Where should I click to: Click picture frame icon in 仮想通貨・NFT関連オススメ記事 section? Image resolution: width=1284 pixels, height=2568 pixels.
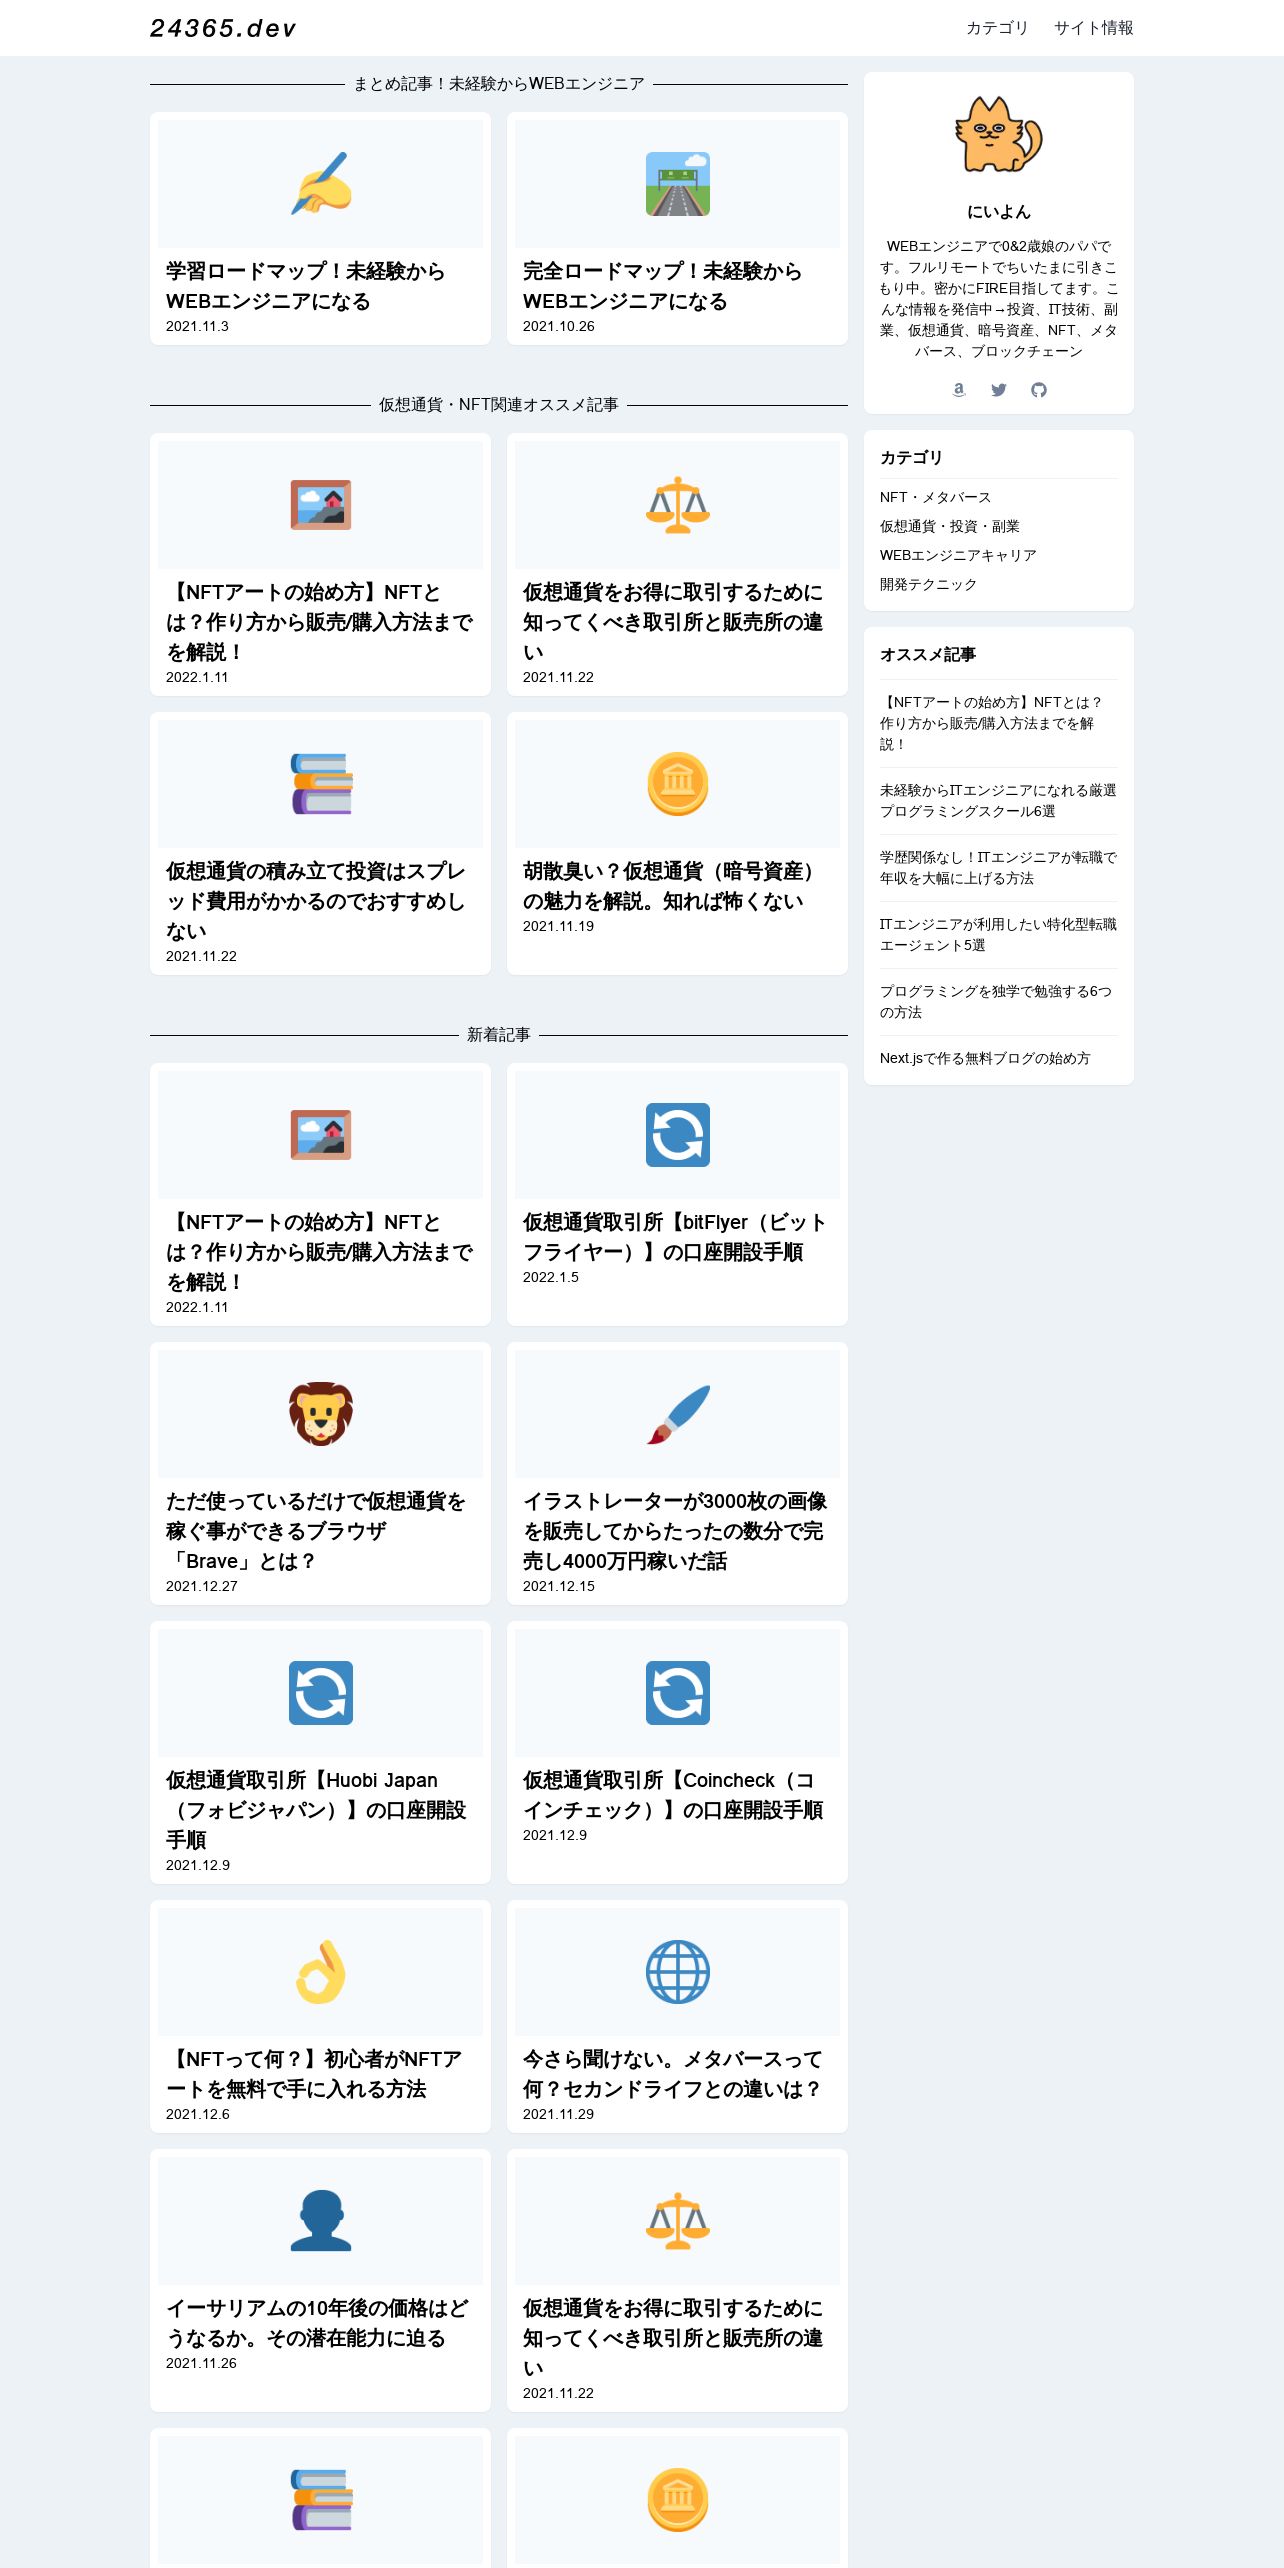click(321, 505)
